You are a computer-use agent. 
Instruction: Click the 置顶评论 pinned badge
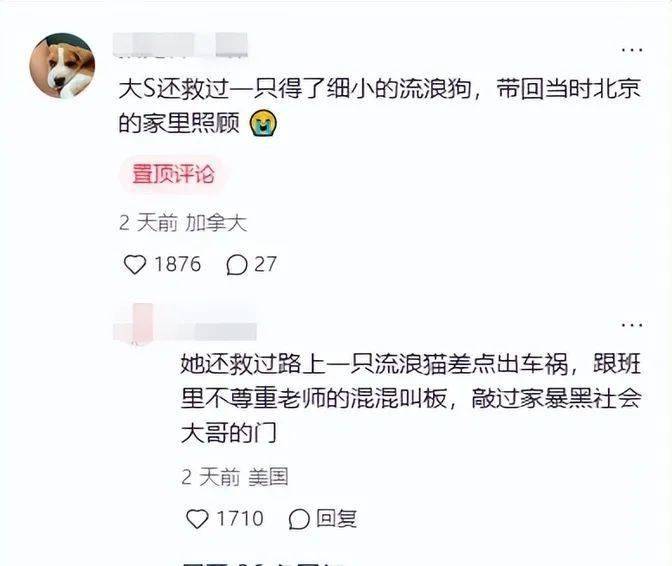pos(173,174)
